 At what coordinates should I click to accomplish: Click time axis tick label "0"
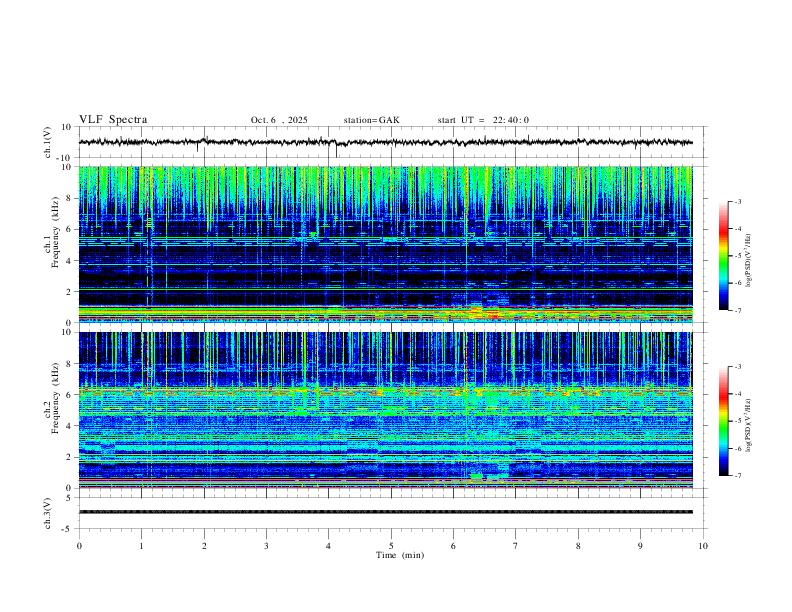point(79,546)
